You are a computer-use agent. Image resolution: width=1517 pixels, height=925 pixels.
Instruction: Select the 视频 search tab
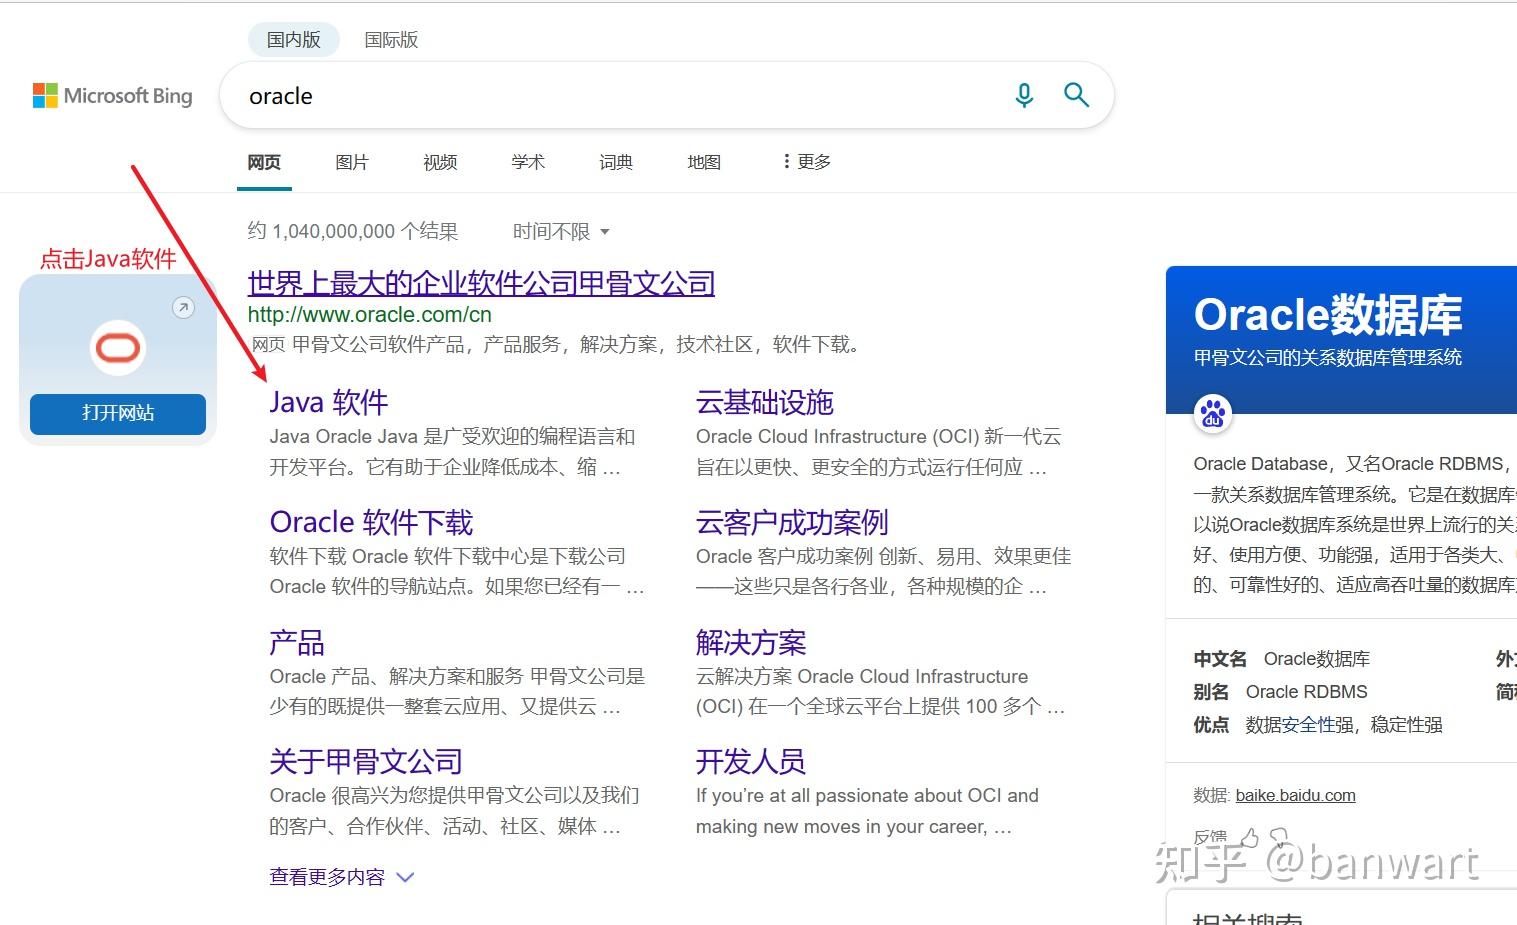pyautogui.click(x=440, y=162)
